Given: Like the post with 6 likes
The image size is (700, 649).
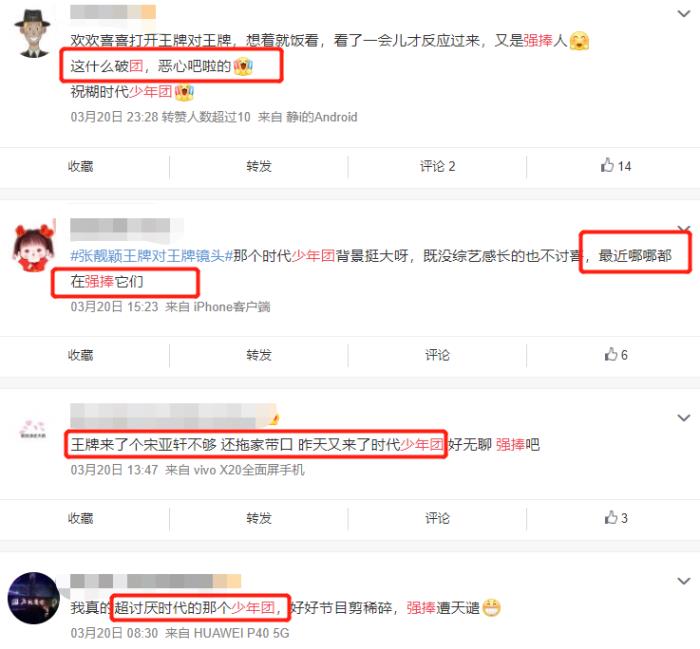Looking at the screenshot, I should coord(616,355).
